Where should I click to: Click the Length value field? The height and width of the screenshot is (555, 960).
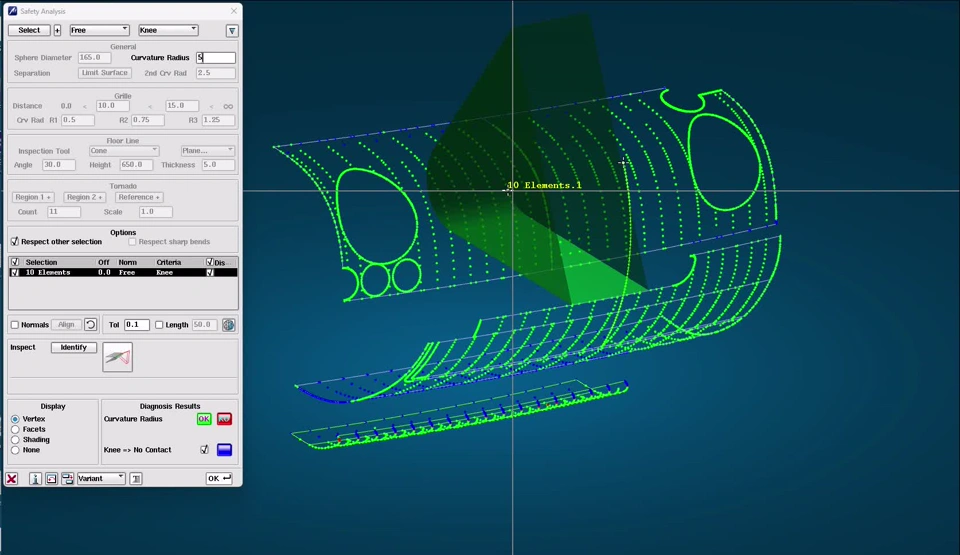click(204, 325)
